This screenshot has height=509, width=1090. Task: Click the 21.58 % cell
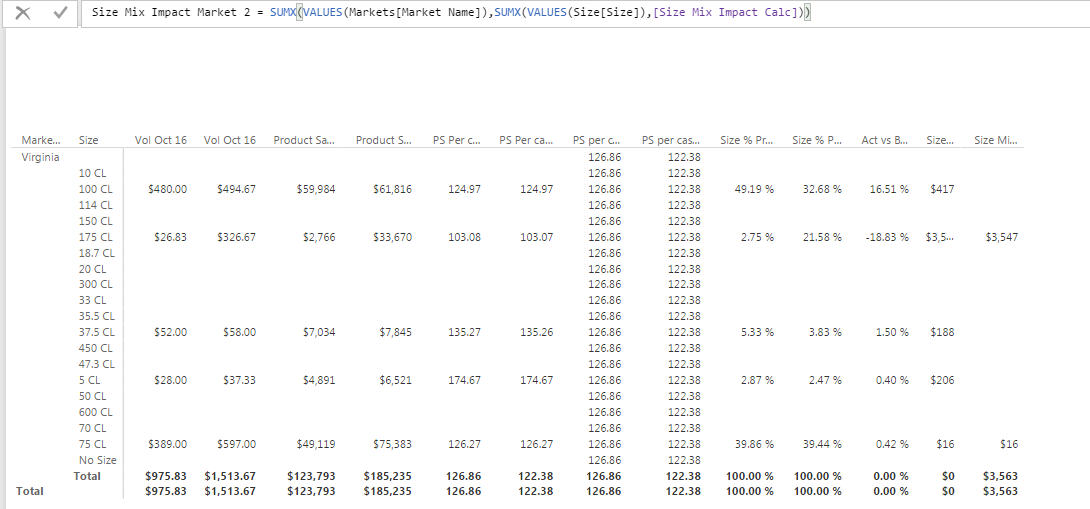click(x=822, y=237)
